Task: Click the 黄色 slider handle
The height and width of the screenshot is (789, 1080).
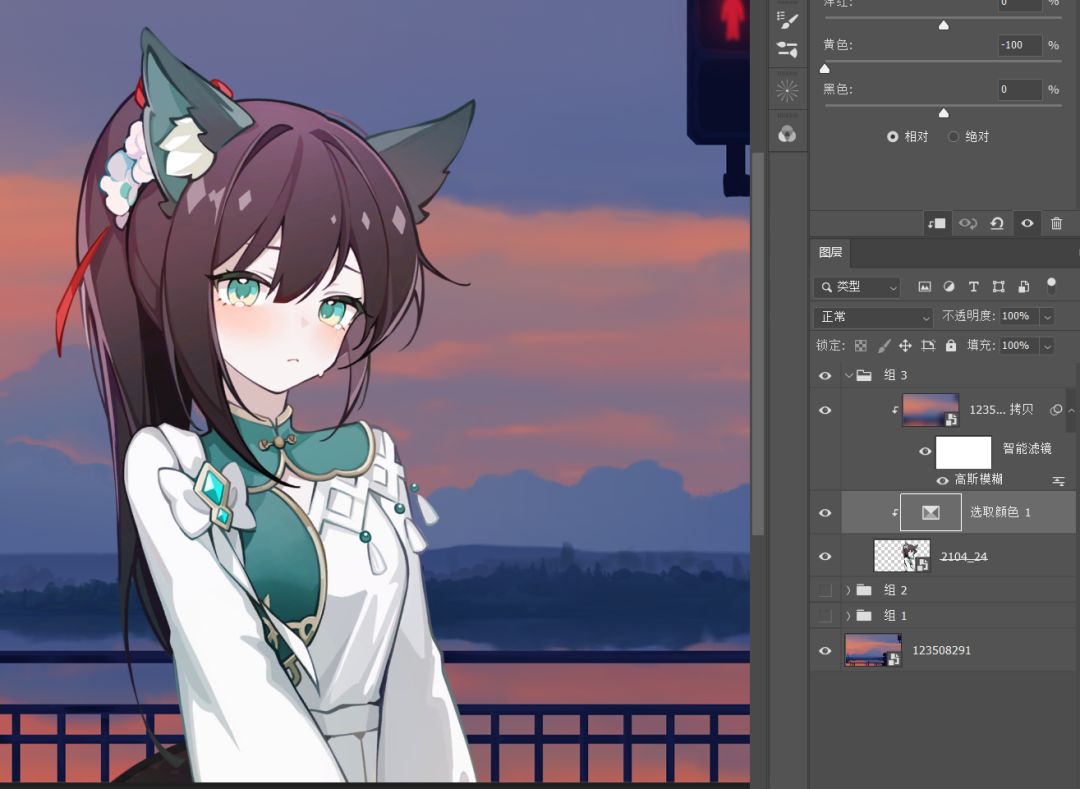Action: 824,69
